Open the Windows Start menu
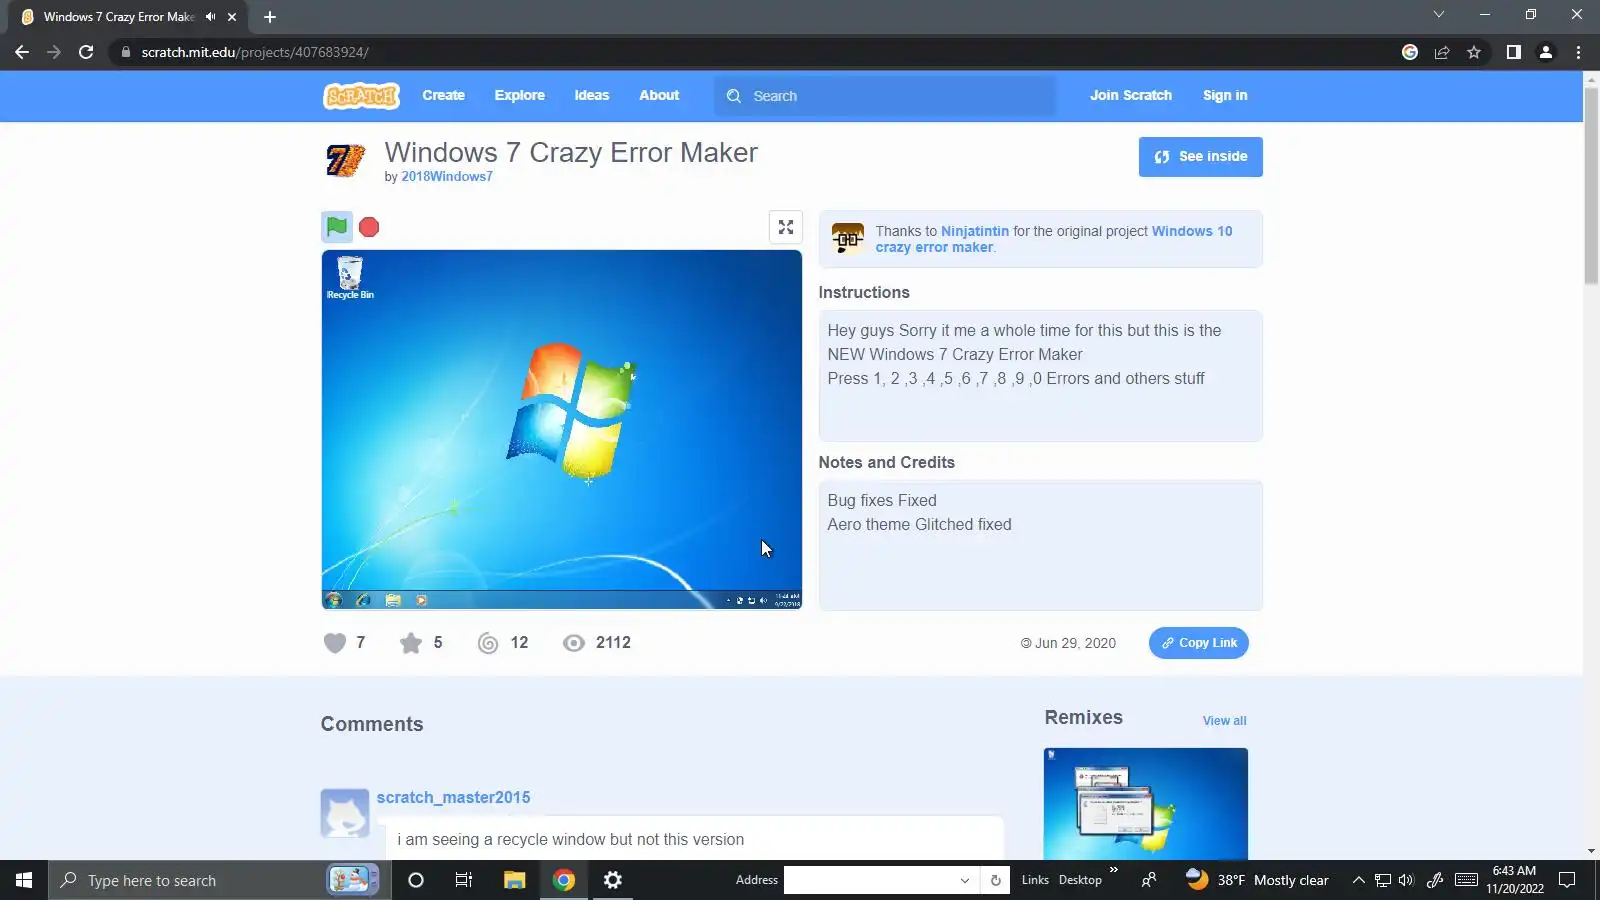The height and width of the screenshot is (900, 1600). click(24, 880)
